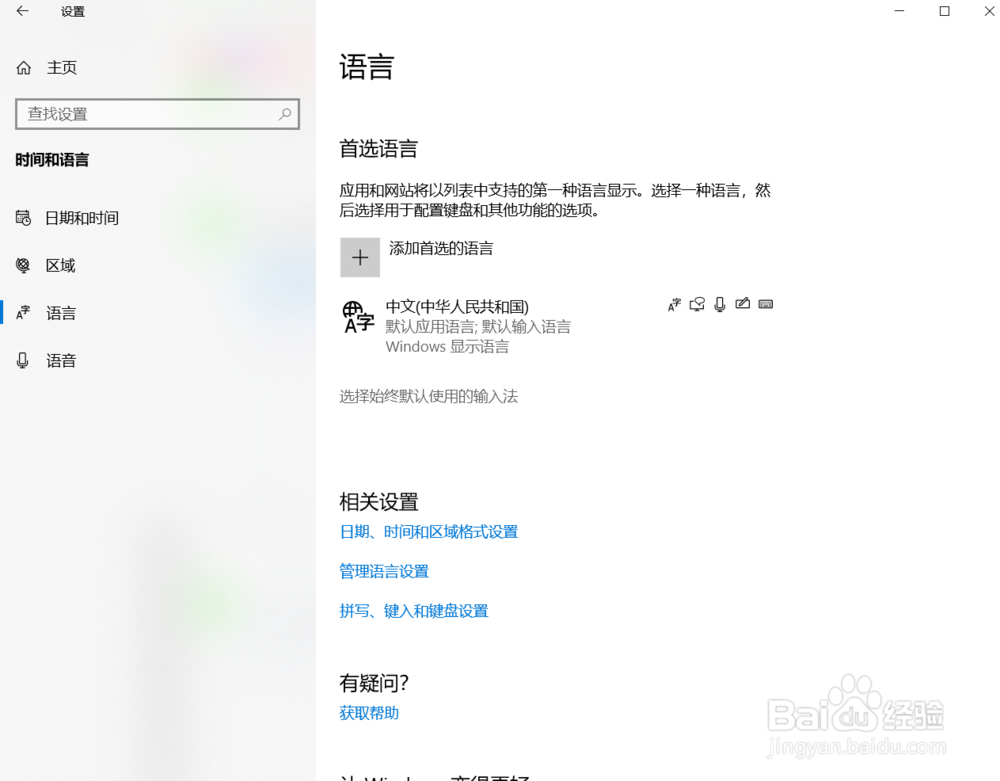Viewport: 1000px width, 781px height.
Task: Select the 中文(中华人民共和国) language entry
Action: click(457, 306)
